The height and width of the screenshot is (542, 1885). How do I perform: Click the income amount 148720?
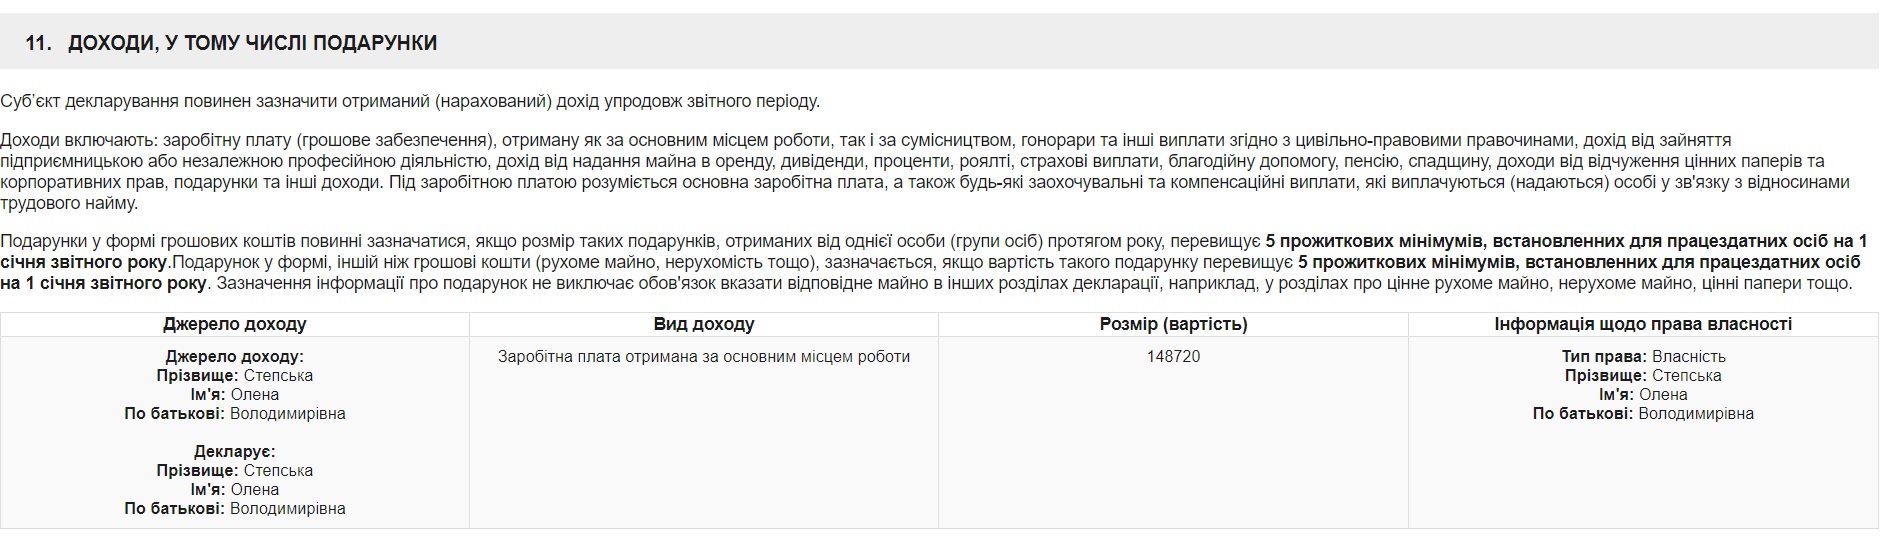point(1173,356)
